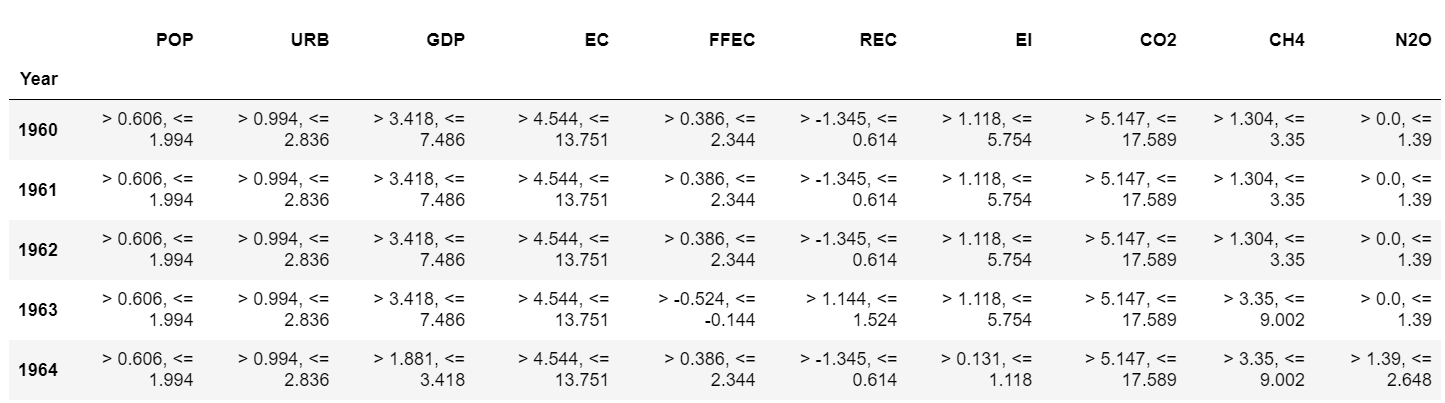Select the 1962 row label
Image resolution: width=1445 pixels, height=403 pixels.
(x=38, y=250)
